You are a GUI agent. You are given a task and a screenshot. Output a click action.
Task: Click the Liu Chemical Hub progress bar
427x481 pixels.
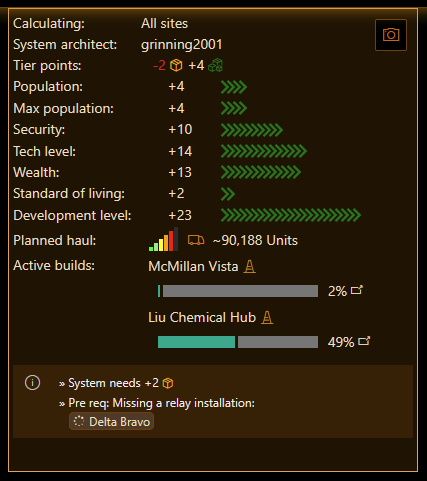(x=238, y=342)
